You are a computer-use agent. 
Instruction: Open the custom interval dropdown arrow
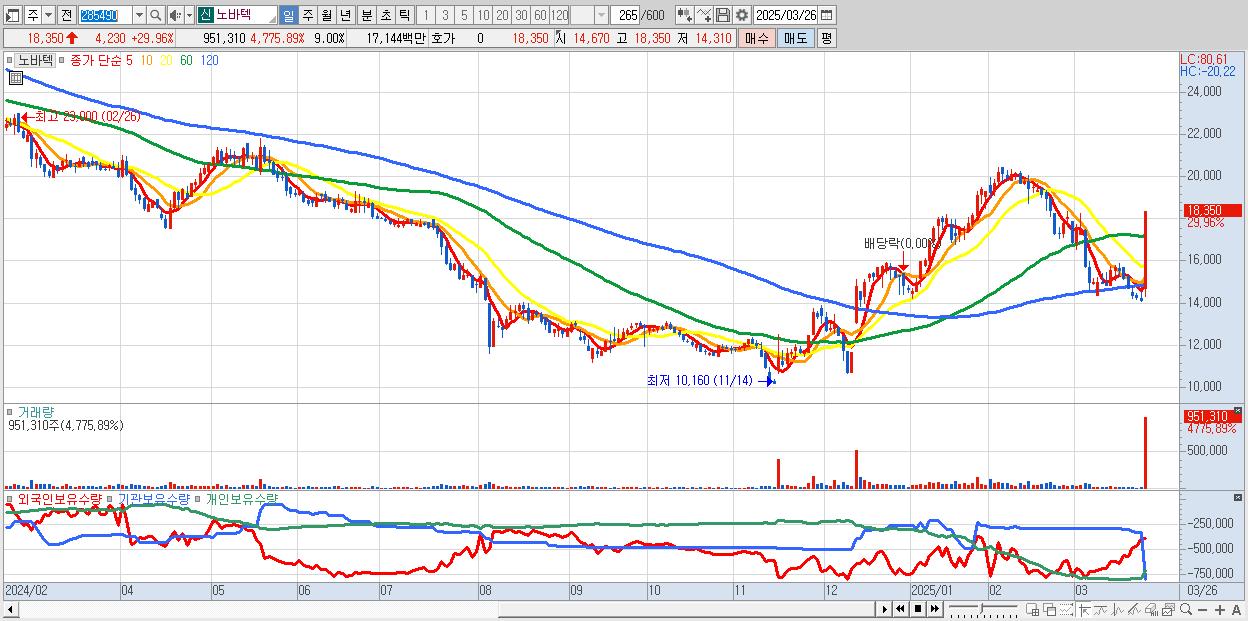pyautogui.click(x=601, y=15)
